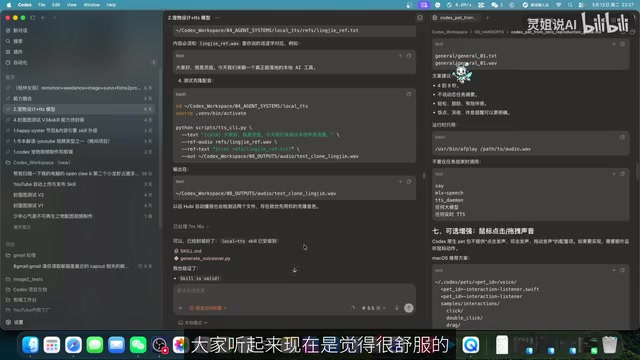
Task: Open the side panel icon in the chat header
Action: (420, 18)
